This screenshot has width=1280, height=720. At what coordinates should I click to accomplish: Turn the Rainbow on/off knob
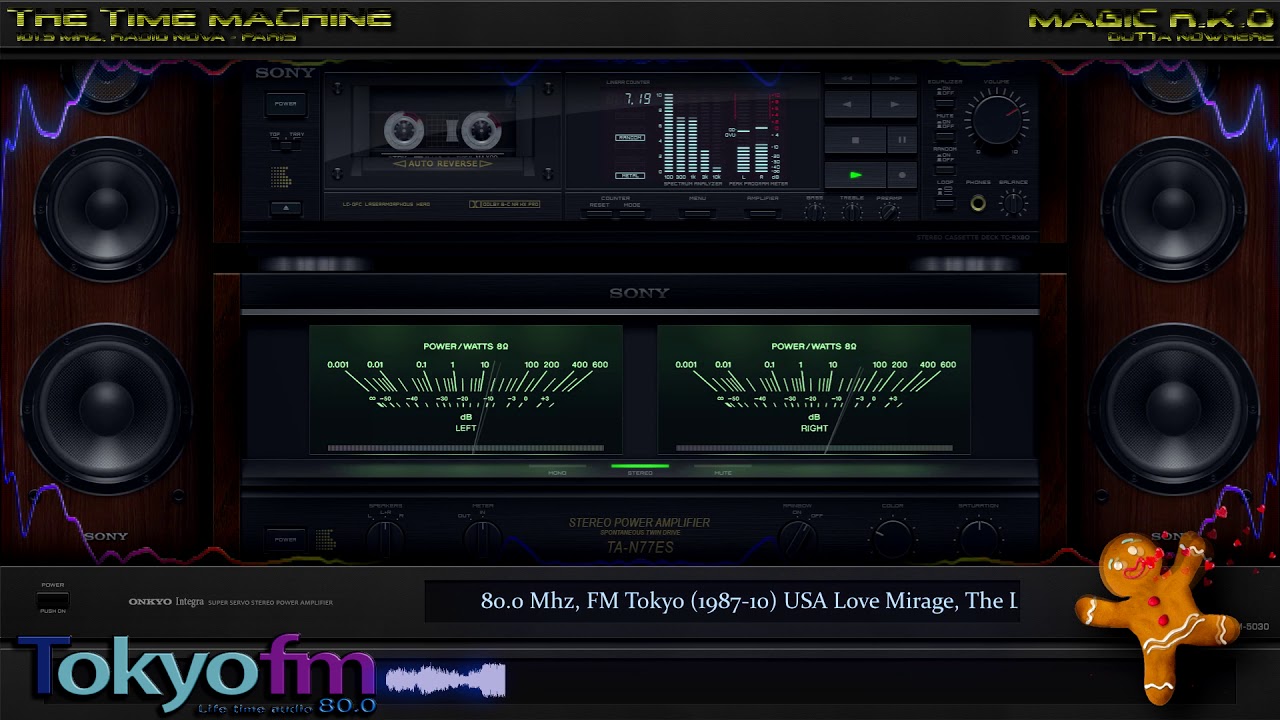(x=797, y=538)
